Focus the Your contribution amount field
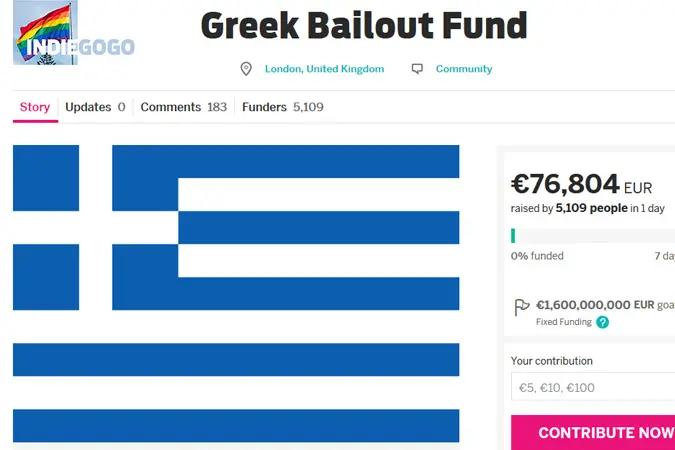 pos(593,387)
